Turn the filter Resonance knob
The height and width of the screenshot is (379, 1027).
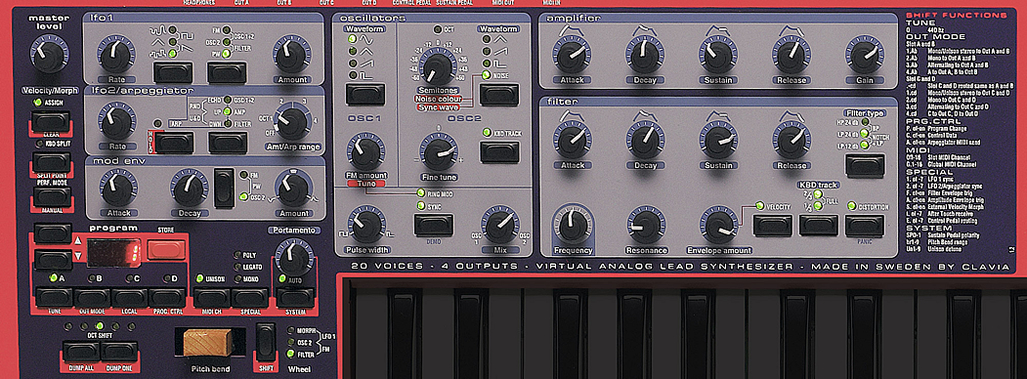point(645,225)
